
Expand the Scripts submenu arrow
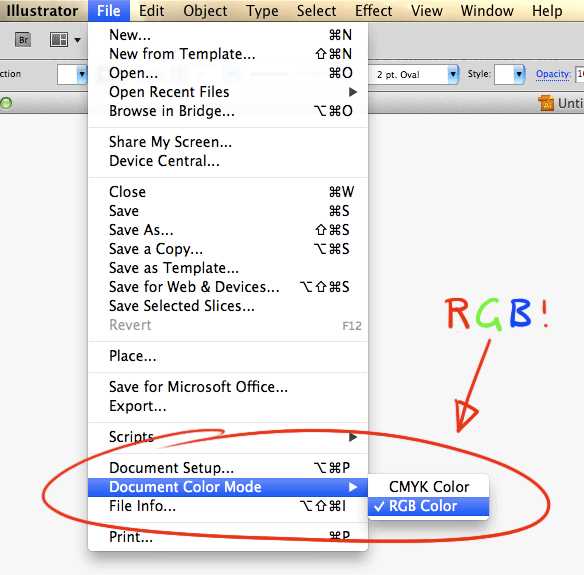(x=353, y=437)
